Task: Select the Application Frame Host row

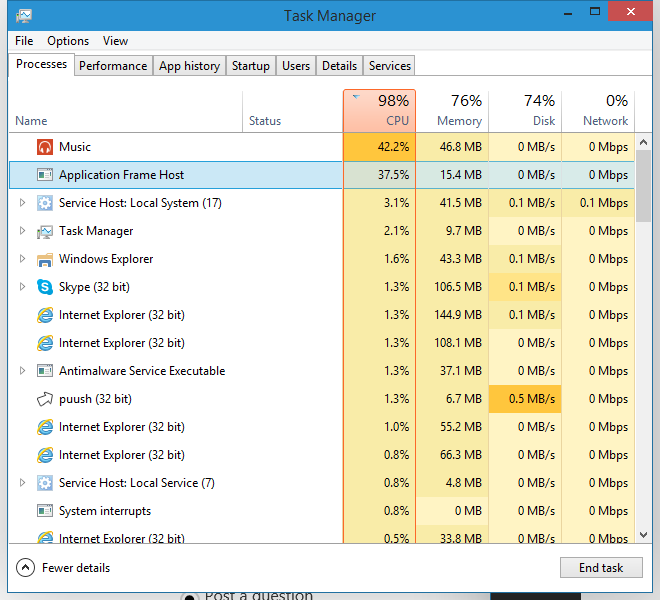Action: 322,175
